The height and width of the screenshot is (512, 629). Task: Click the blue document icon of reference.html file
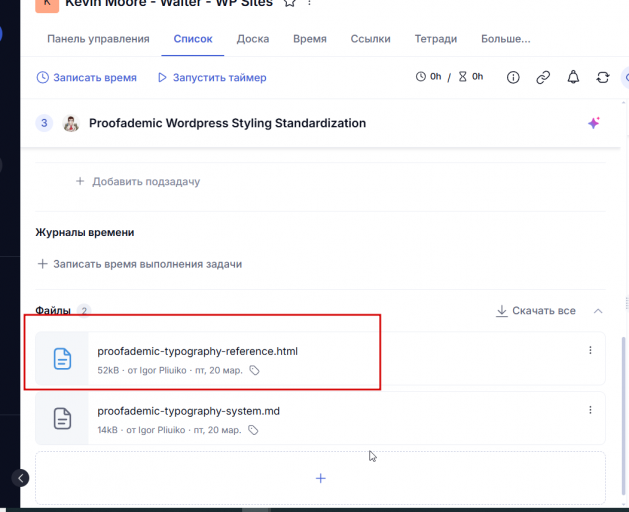(x=62, y=358)
